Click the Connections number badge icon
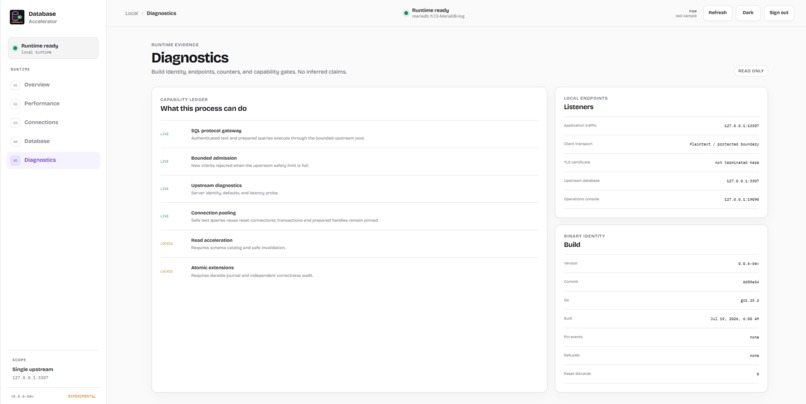This screenshot has width=806, height=404. (x=15, y=122)
